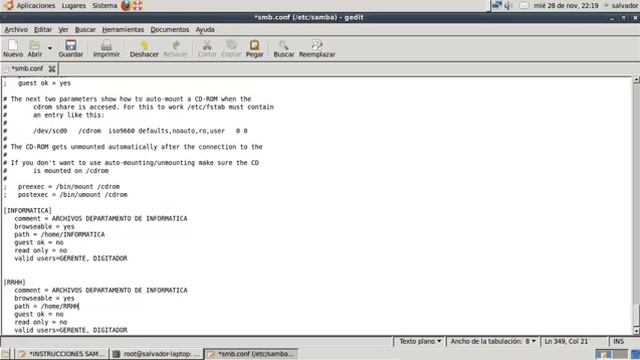The image size is (640, 360).
Task: Paste the clipboard with Pegar
Action: (x=254, y=49)
